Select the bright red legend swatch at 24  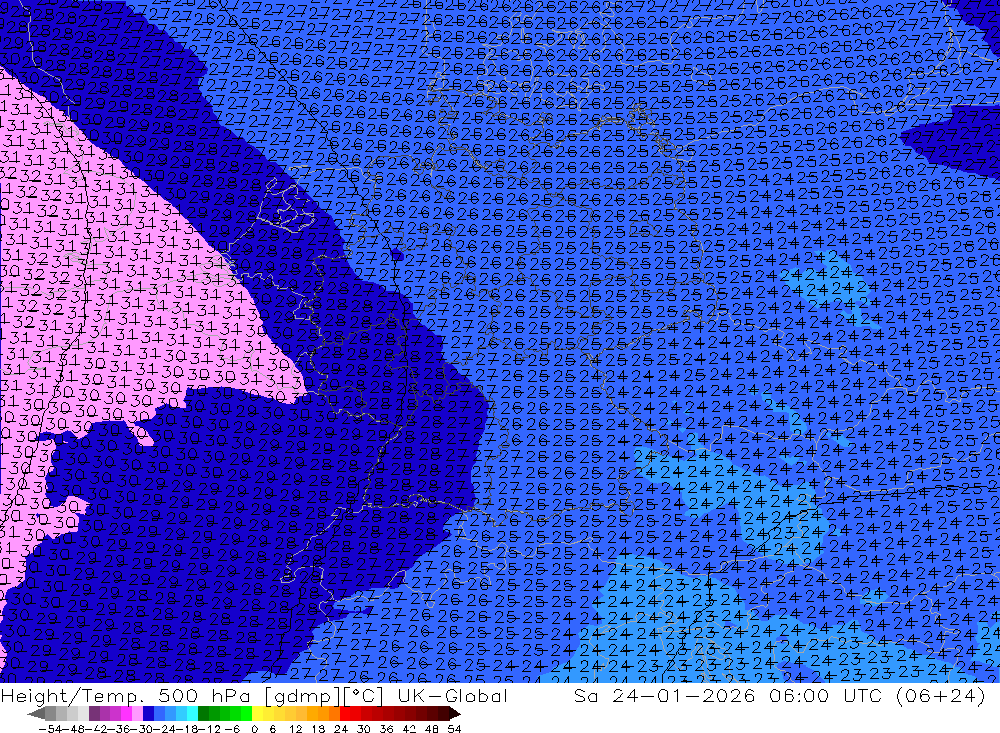click(345, 713)
